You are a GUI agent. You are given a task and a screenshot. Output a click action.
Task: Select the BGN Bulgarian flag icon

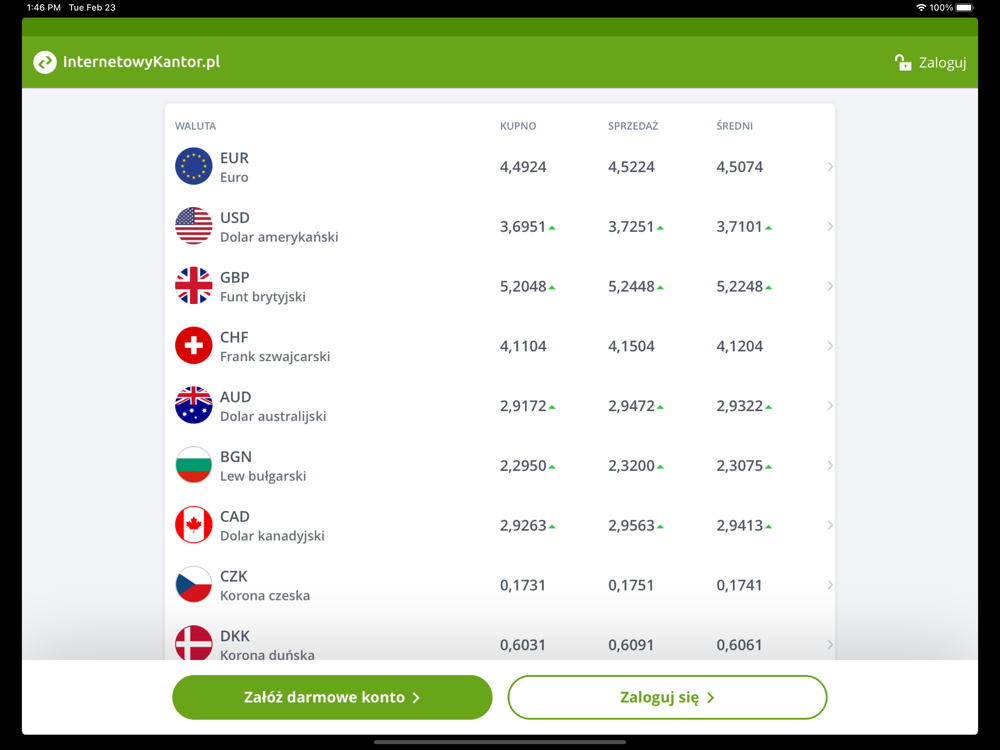(193, 465)
